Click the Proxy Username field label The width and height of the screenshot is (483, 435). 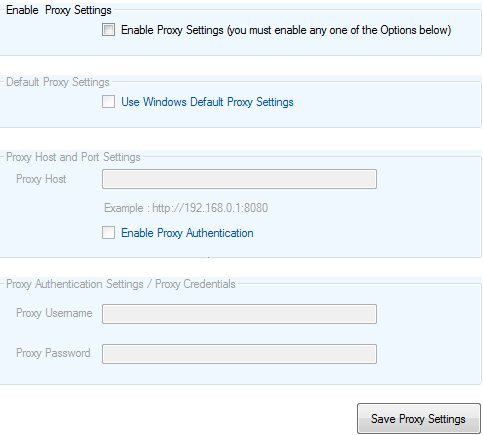coord(54,313)
